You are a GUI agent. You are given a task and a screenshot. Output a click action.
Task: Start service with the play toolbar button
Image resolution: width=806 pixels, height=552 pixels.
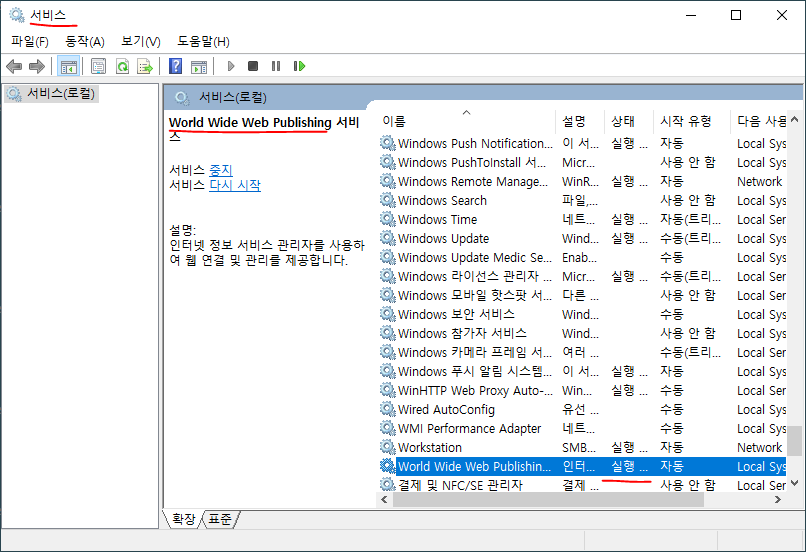click(231, 66)
